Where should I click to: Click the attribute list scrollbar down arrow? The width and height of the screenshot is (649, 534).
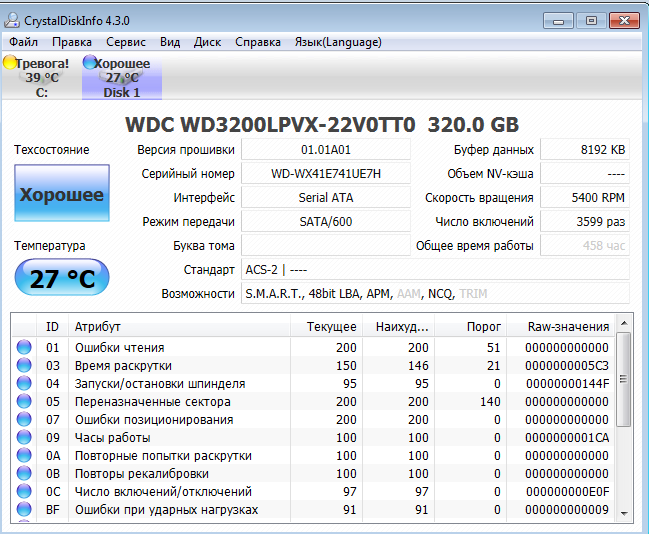pyautogui.click(x=624, y=513)
